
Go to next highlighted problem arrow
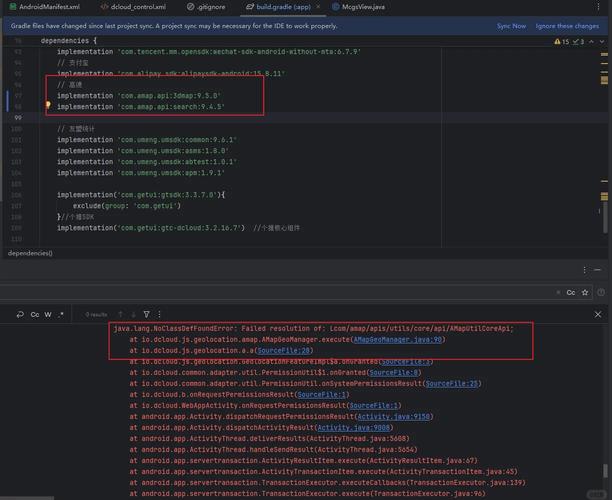(601, 42)
